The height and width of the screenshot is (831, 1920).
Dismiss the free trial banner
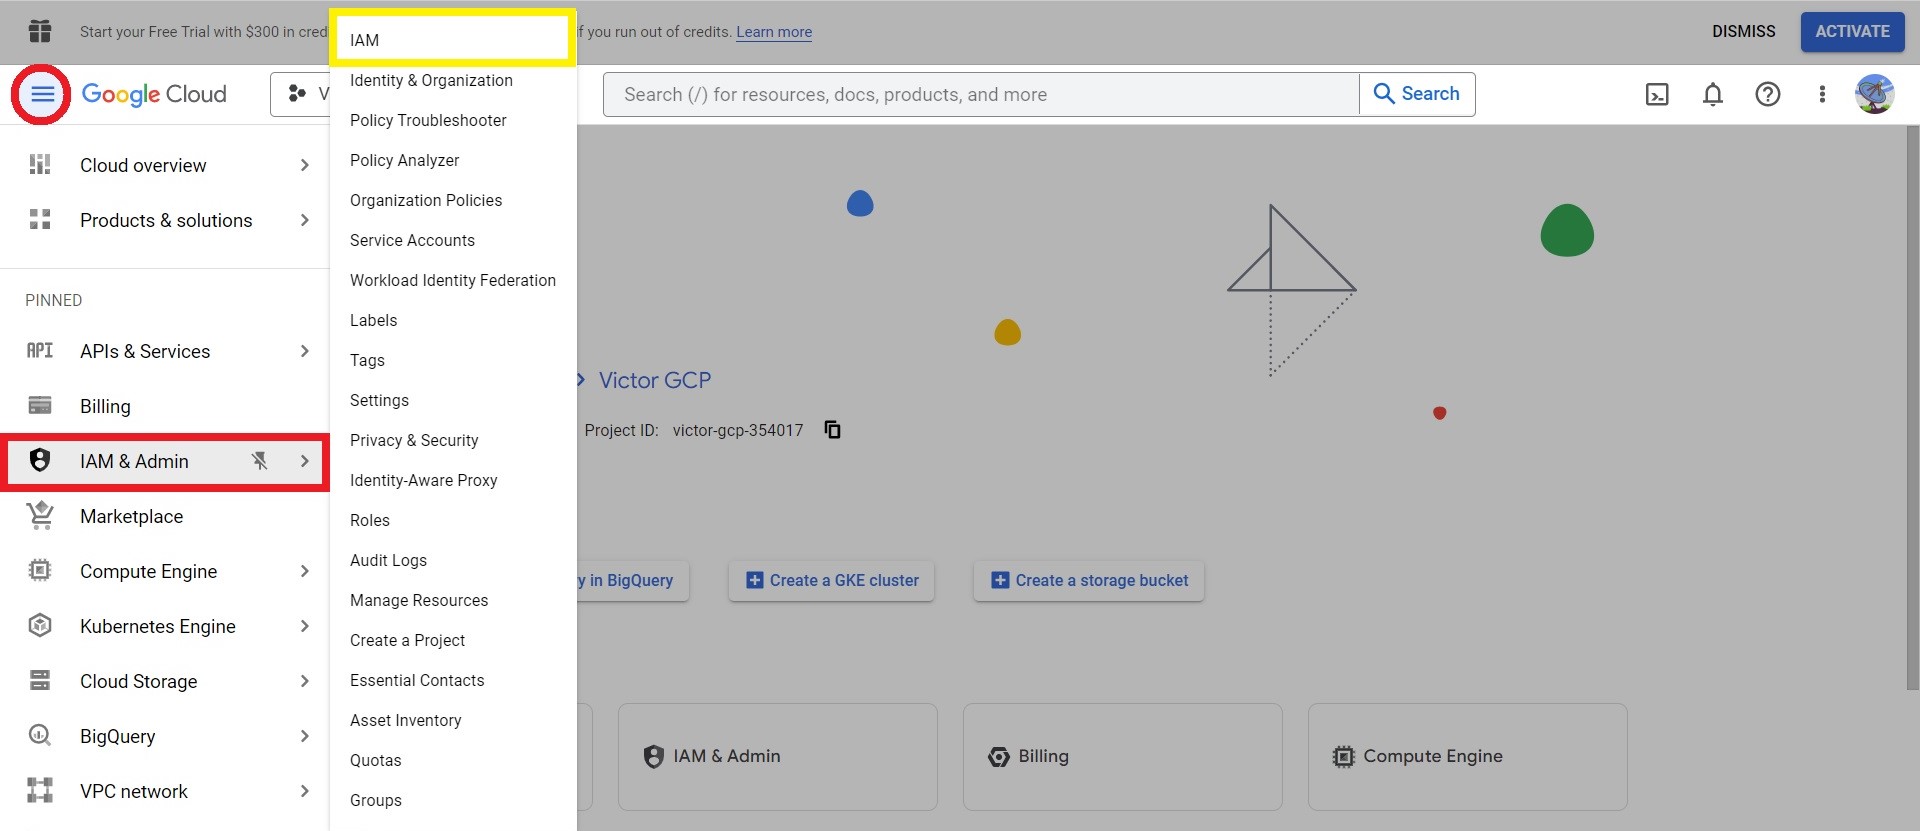coord(1743,31)
